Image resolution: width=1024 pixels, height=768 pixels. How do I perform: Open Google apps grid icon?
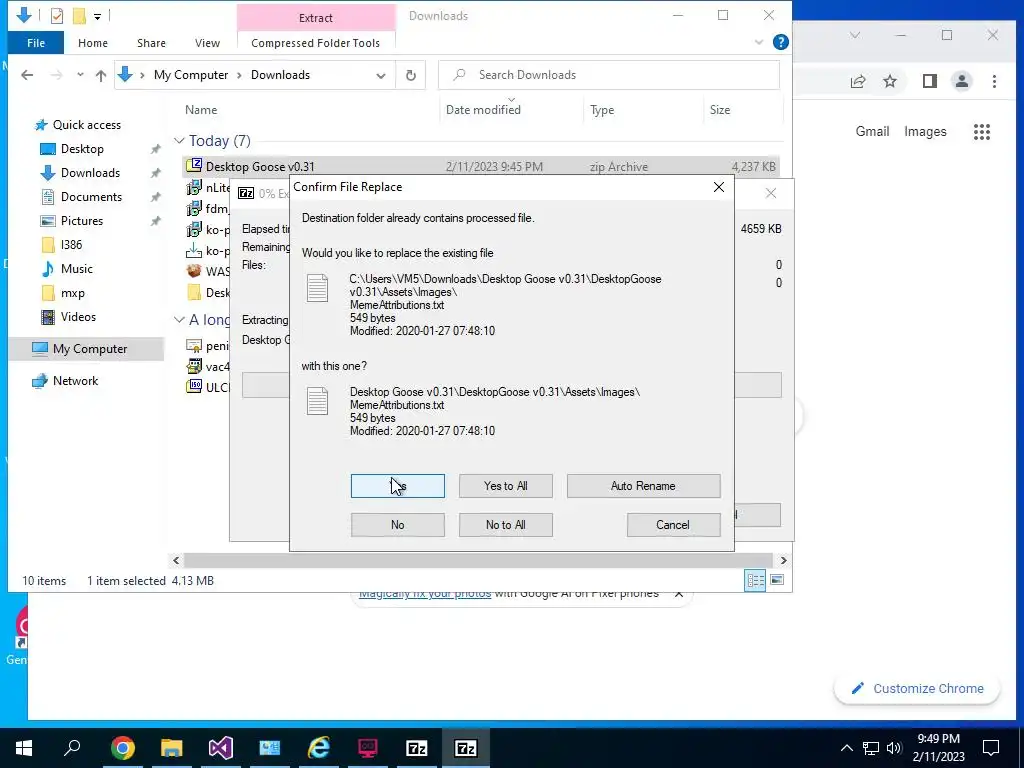[982, 132]
